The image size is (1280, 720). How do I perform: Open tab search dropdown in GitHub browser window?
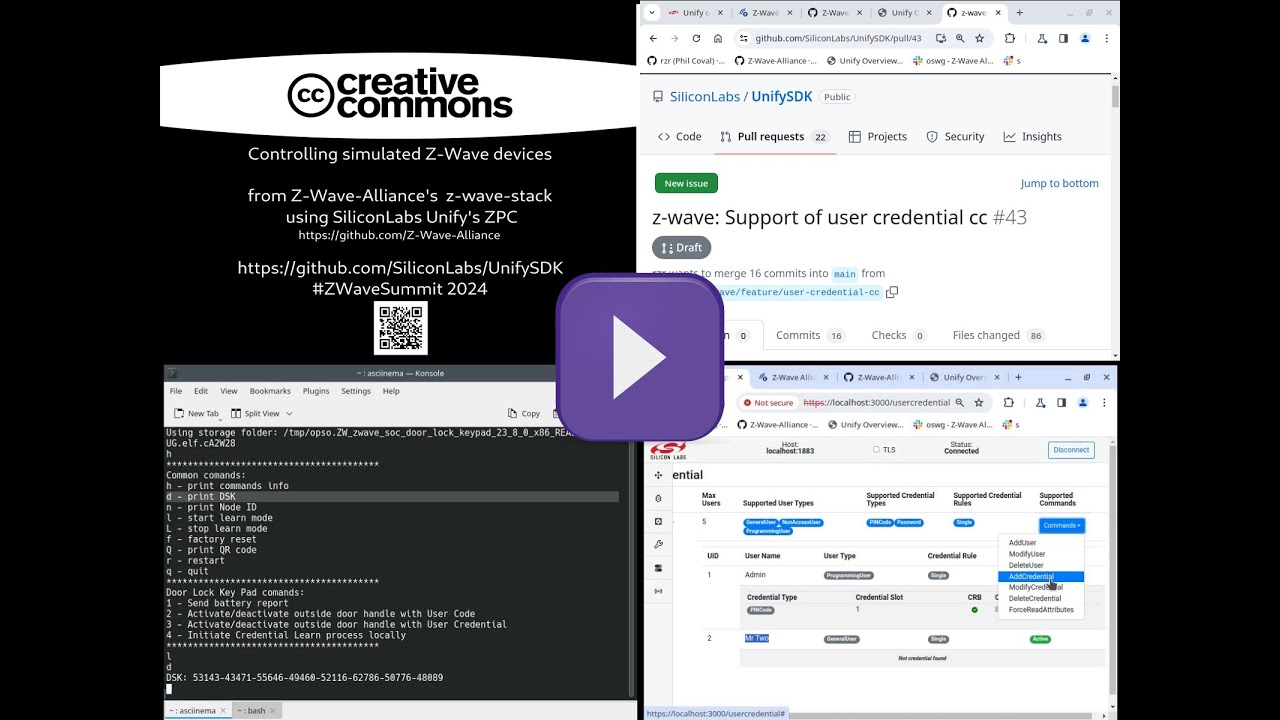pyautogui.click(x=652, y=13)
